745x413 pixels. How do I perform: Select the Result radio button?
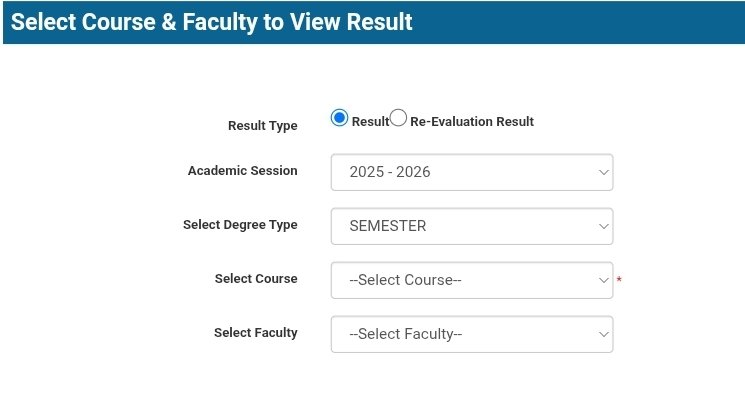tap(339, 118)
